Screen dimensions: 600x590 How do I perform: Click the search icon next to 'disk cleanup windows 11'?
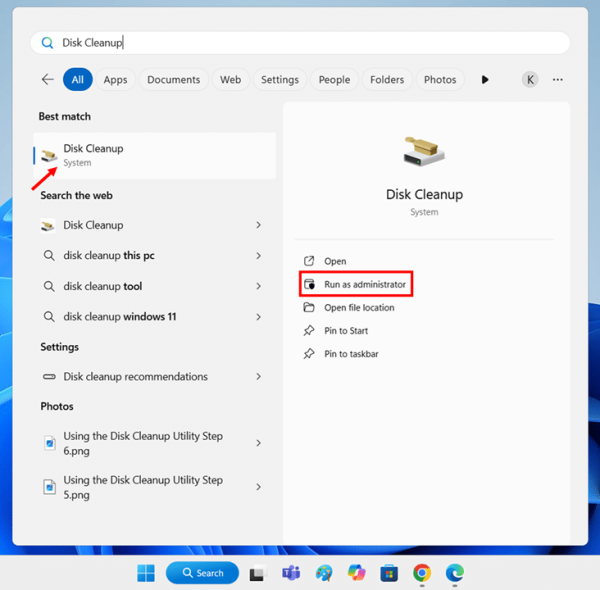point(49,316)
